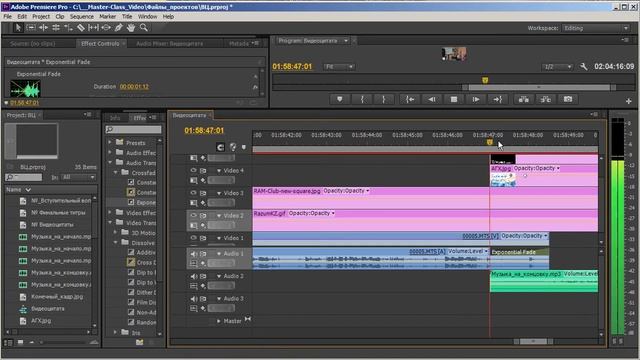This screenshot has width=640, height=360.
Task: Toggle timeline Snap magnet icon
Action: [x=220, y=147]
